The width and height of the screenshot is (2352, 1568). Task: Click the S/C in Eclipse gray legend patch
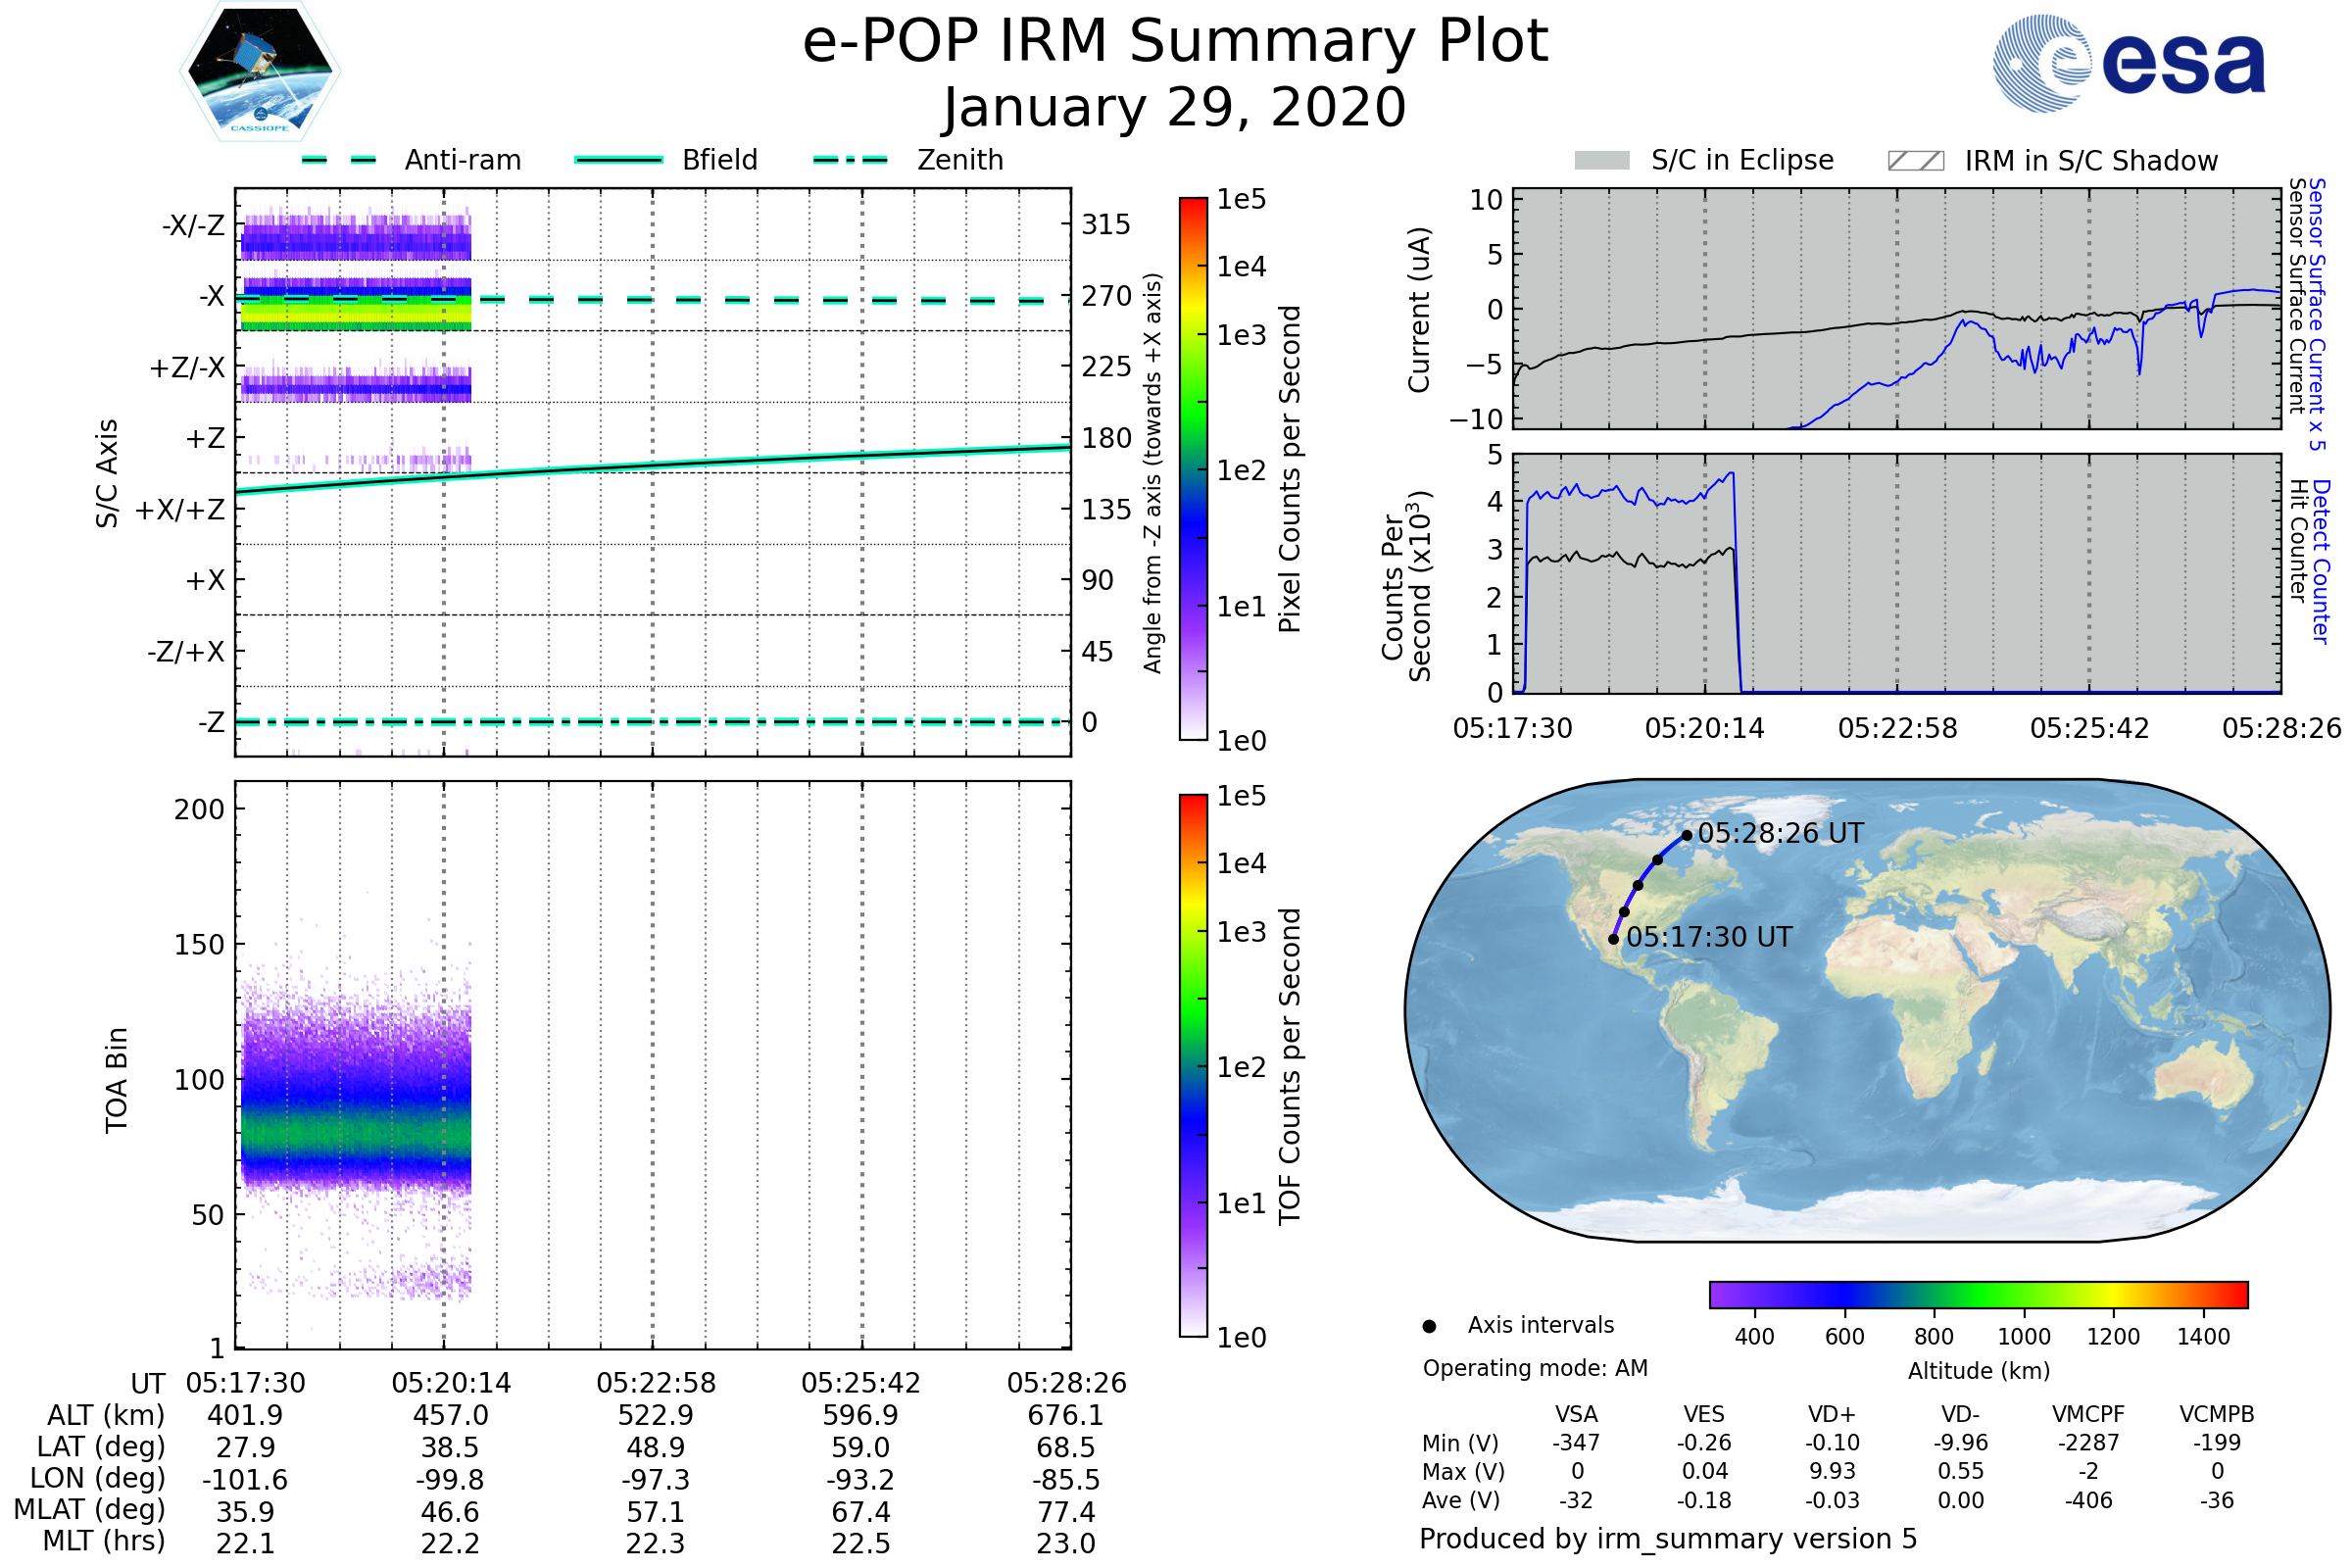[x=1602, y=161]
